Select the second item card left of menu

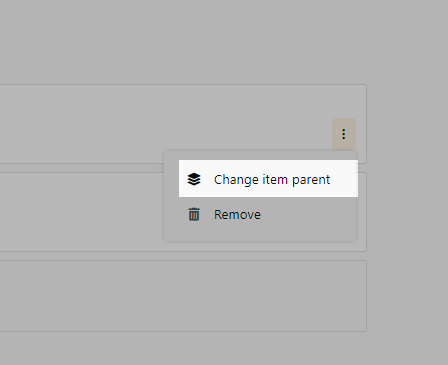[x=82, y=212]
